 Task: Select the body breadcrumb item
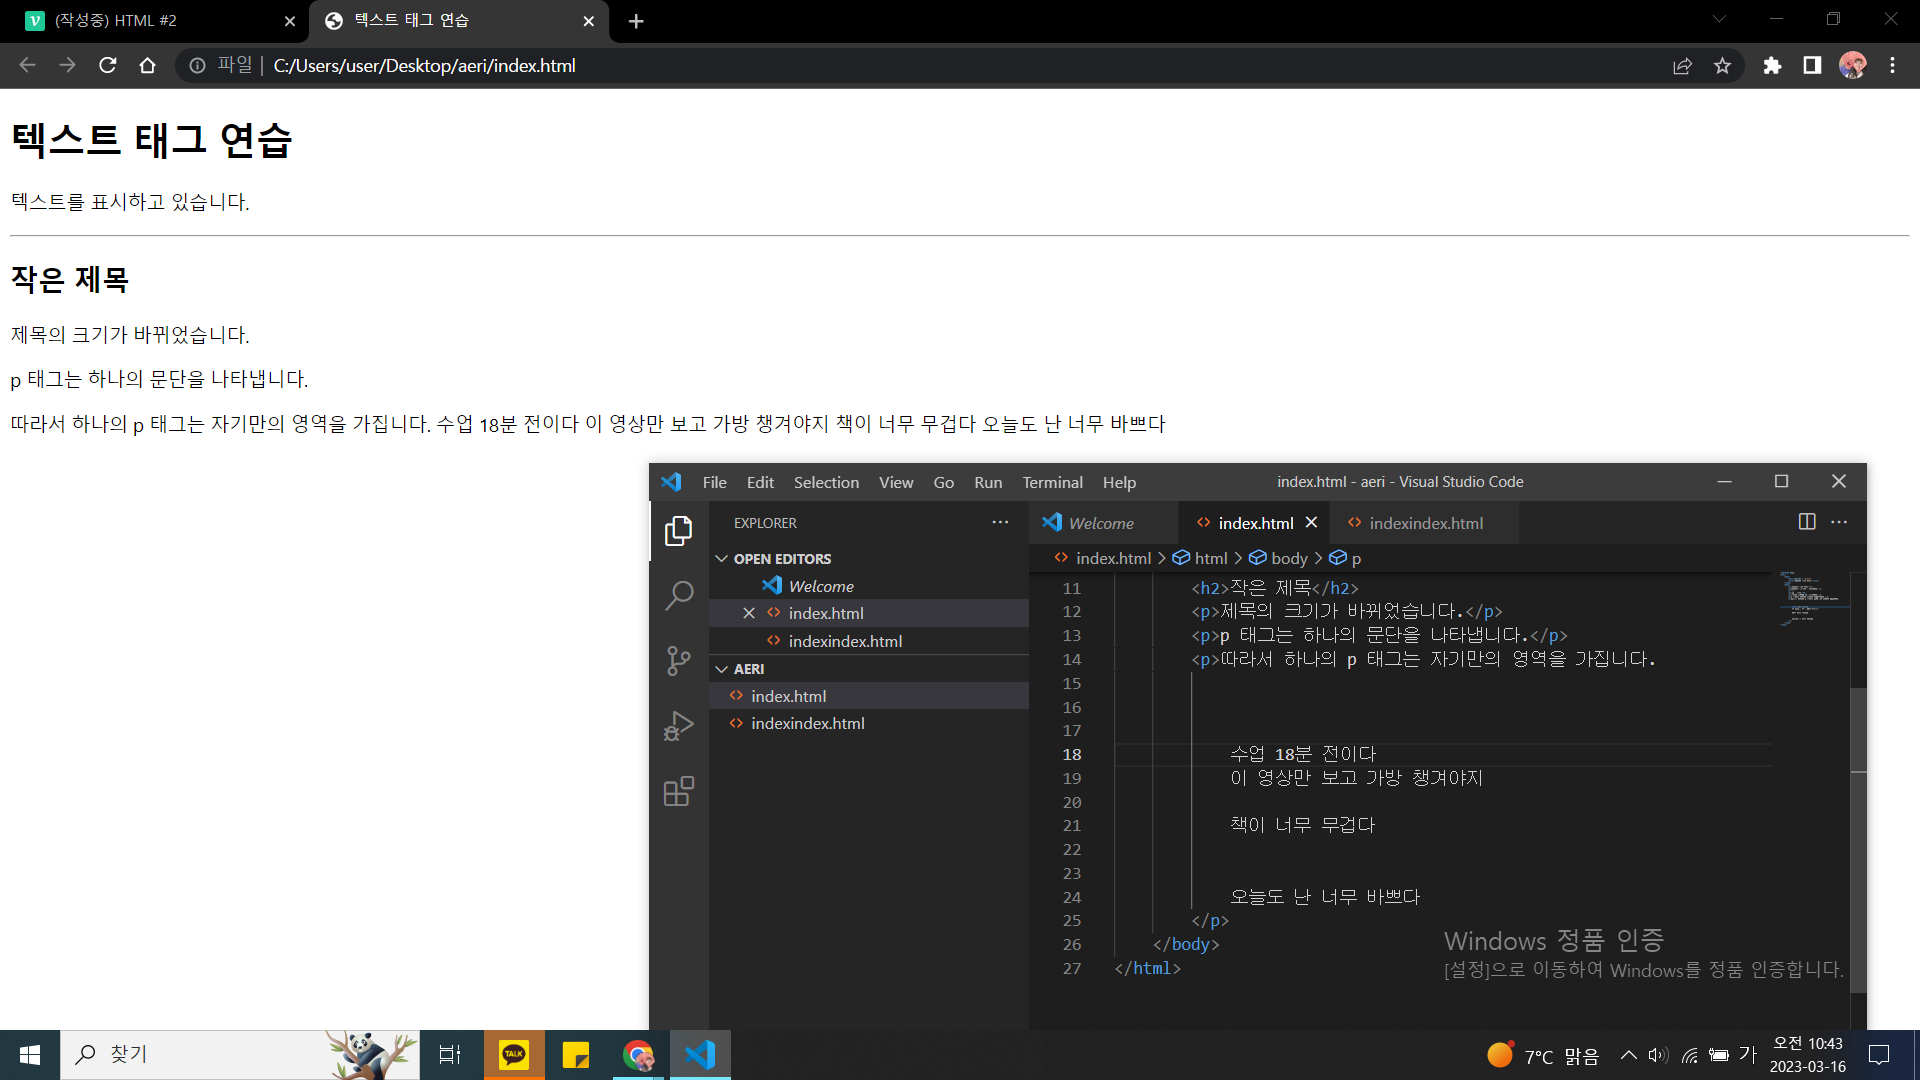(x=1288, y=558)
